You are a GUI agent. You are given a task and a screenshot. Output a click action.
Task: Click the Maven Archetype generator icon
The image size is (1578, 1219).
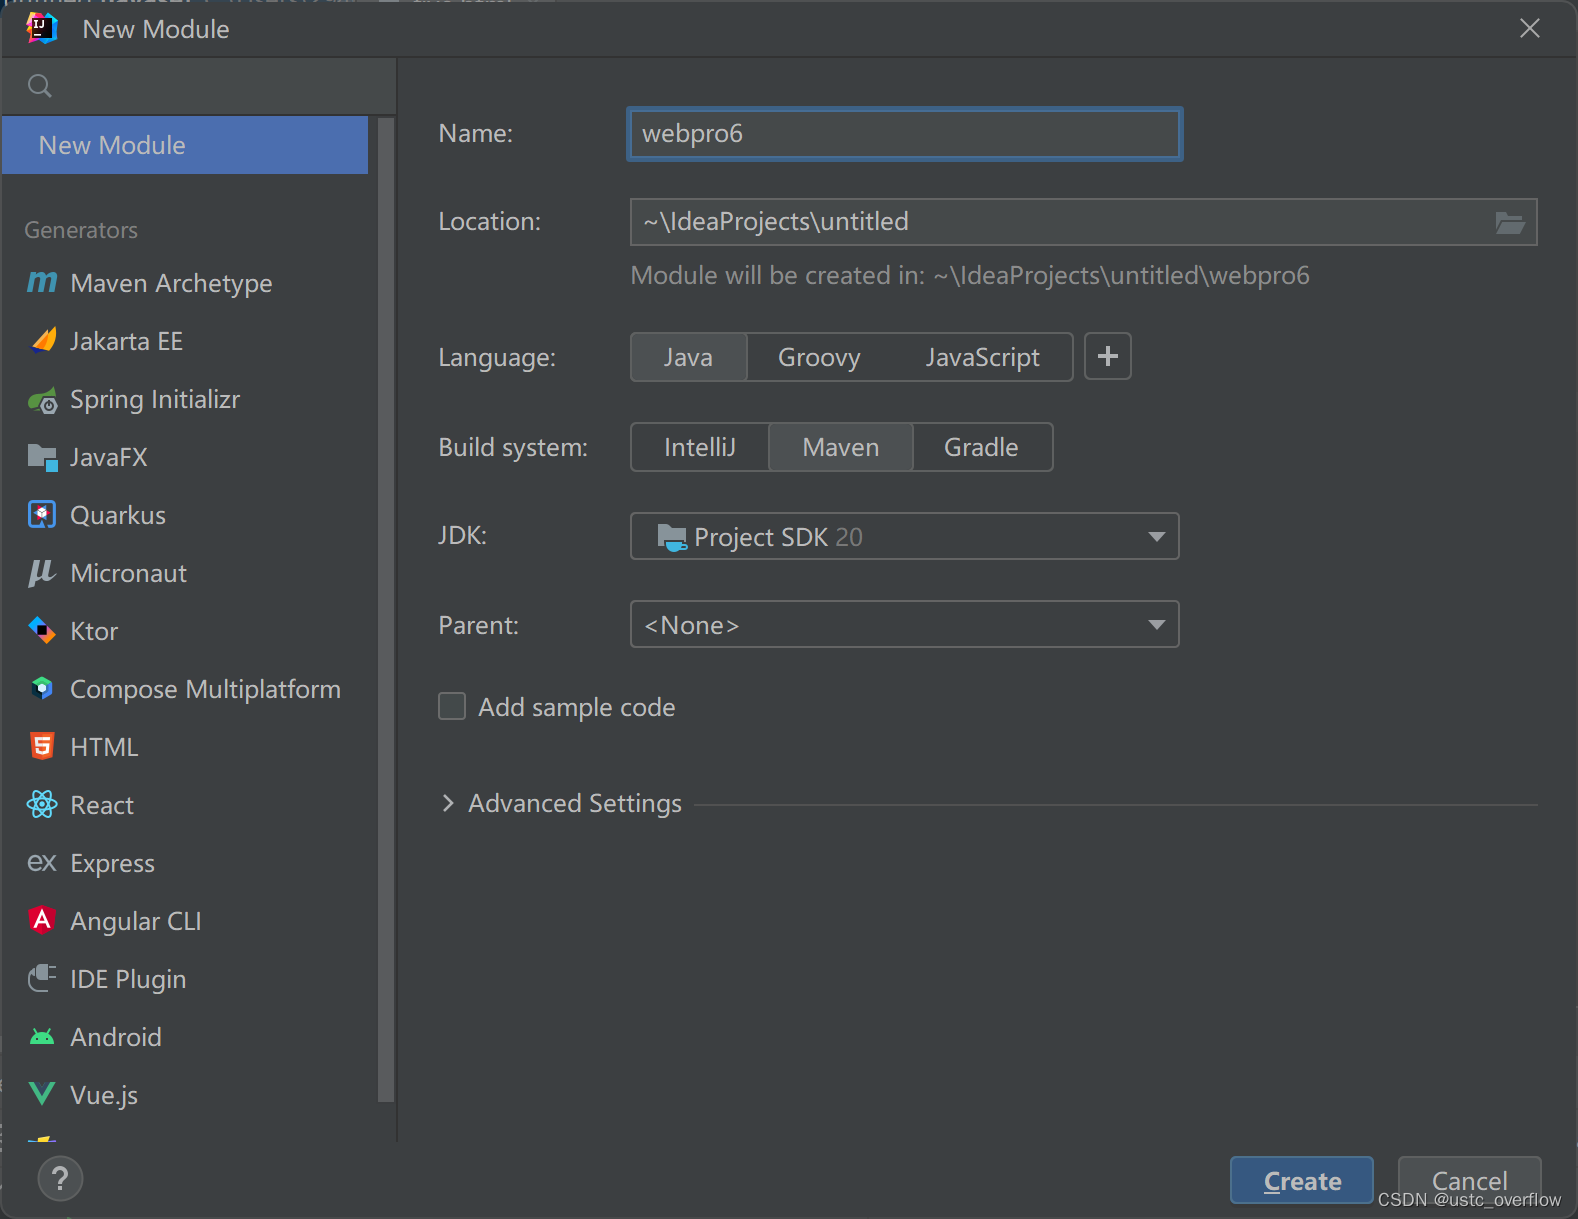click(42, 283)
